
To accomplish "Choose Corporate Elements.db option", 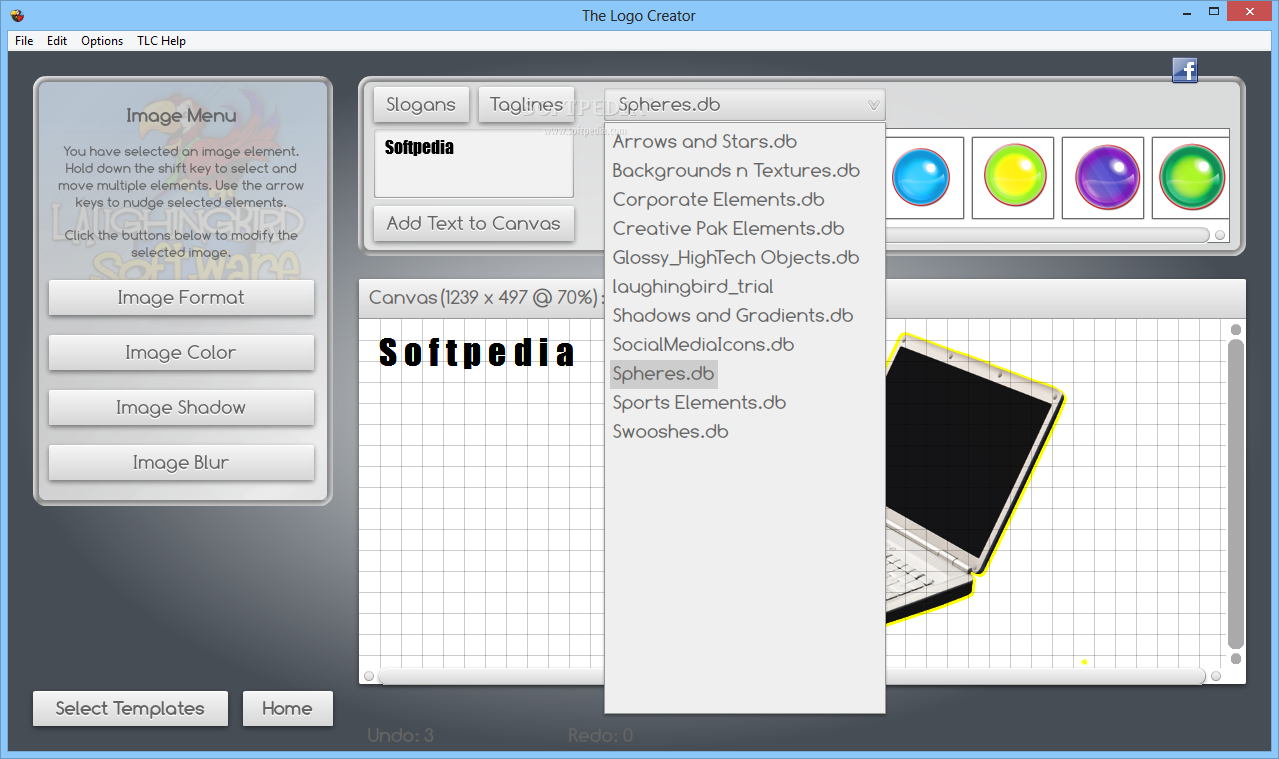I will click(x=718, y=199).
